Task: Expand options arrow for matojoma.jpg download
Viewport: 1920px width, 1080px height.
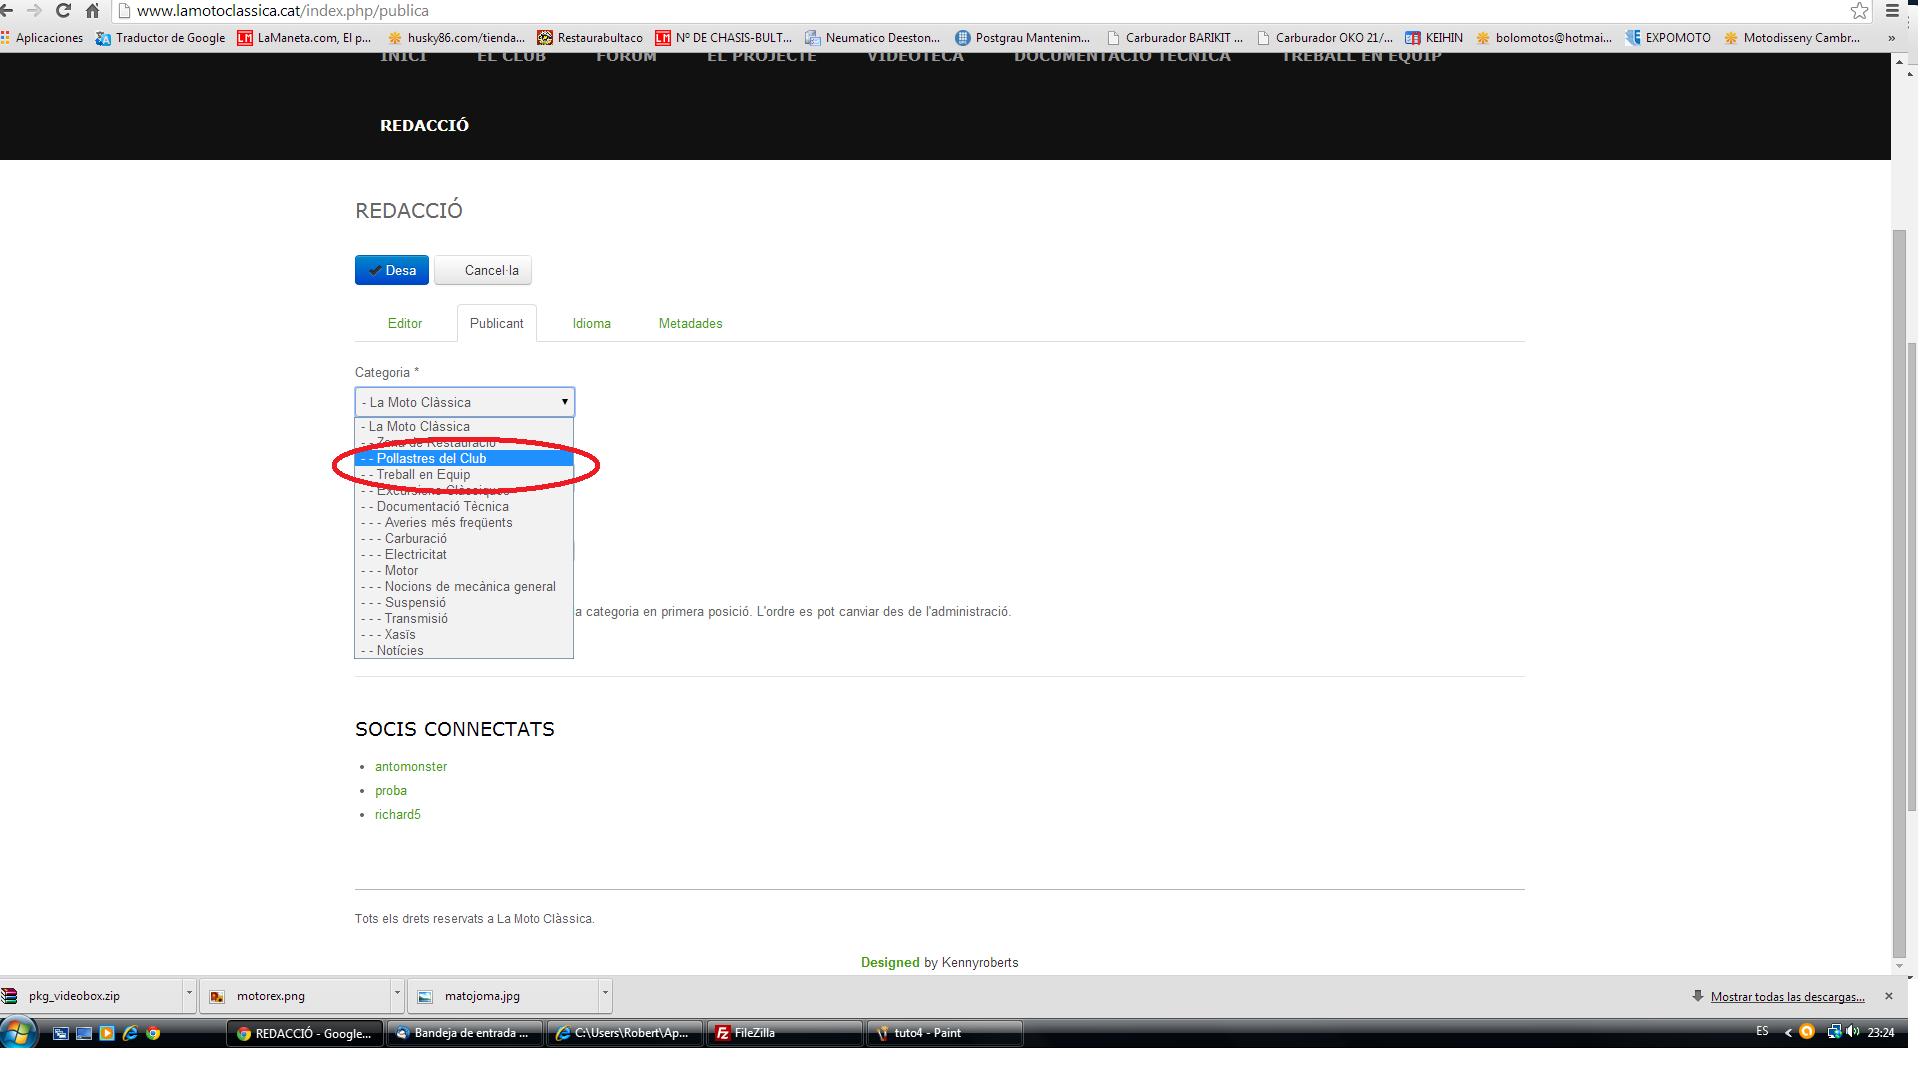Action: [605, 994]
